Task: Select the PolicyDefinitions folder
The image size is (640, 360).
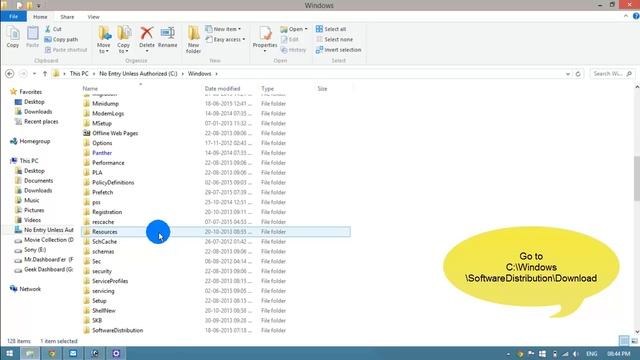Action: pyautogui.click(x=113, y=182)
